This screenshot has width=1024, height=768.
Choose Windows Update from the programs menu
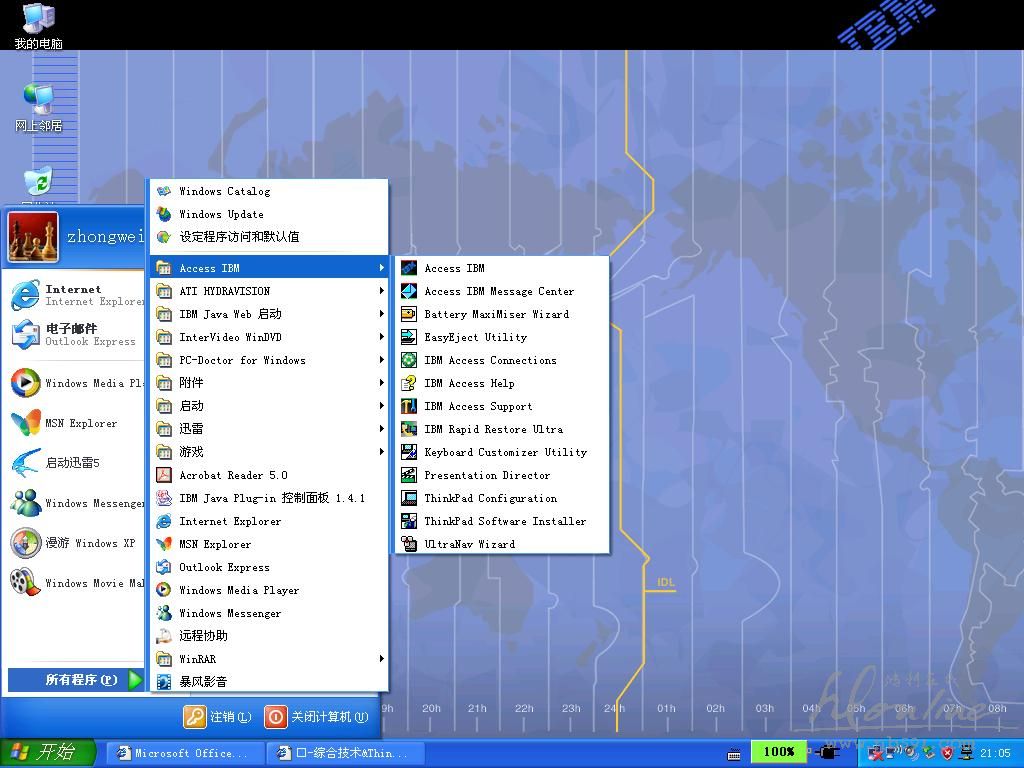(x=221, y=214)
